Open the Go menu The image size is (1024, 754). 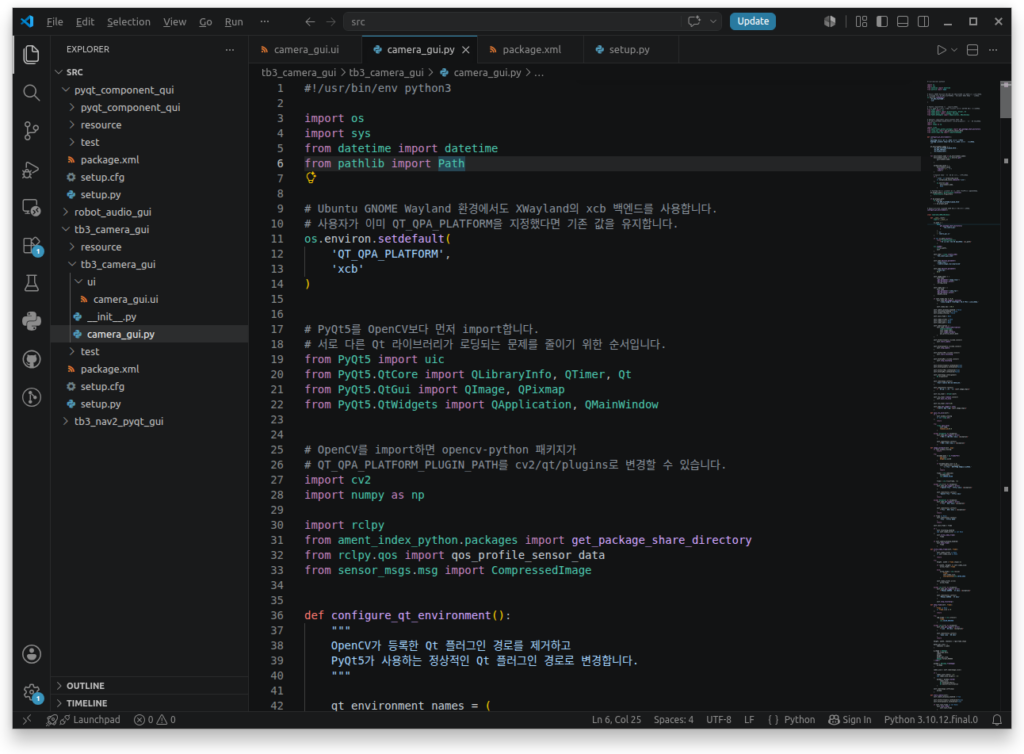(206, 22)
